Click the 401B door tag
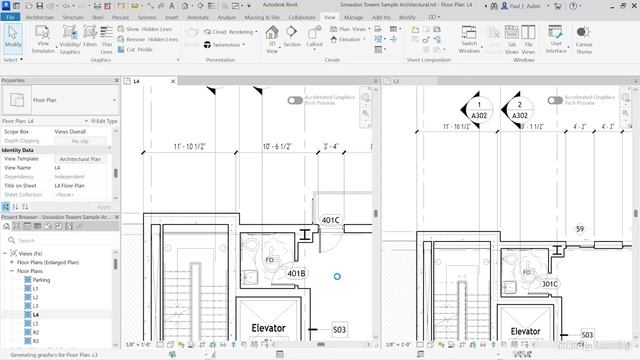 [296, 273]
